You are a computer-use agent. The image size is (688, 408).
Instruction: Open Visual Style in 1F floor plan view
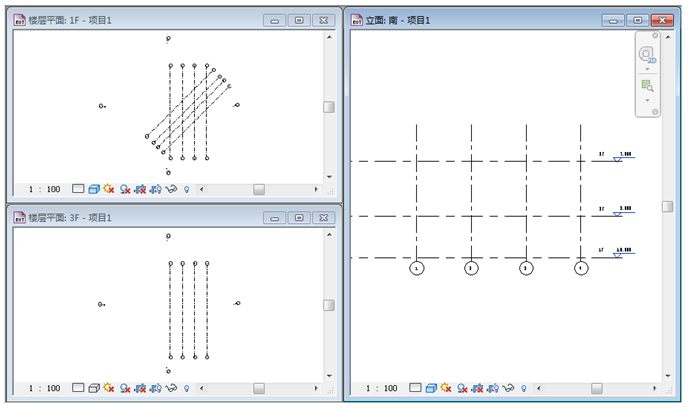[94, 188]
